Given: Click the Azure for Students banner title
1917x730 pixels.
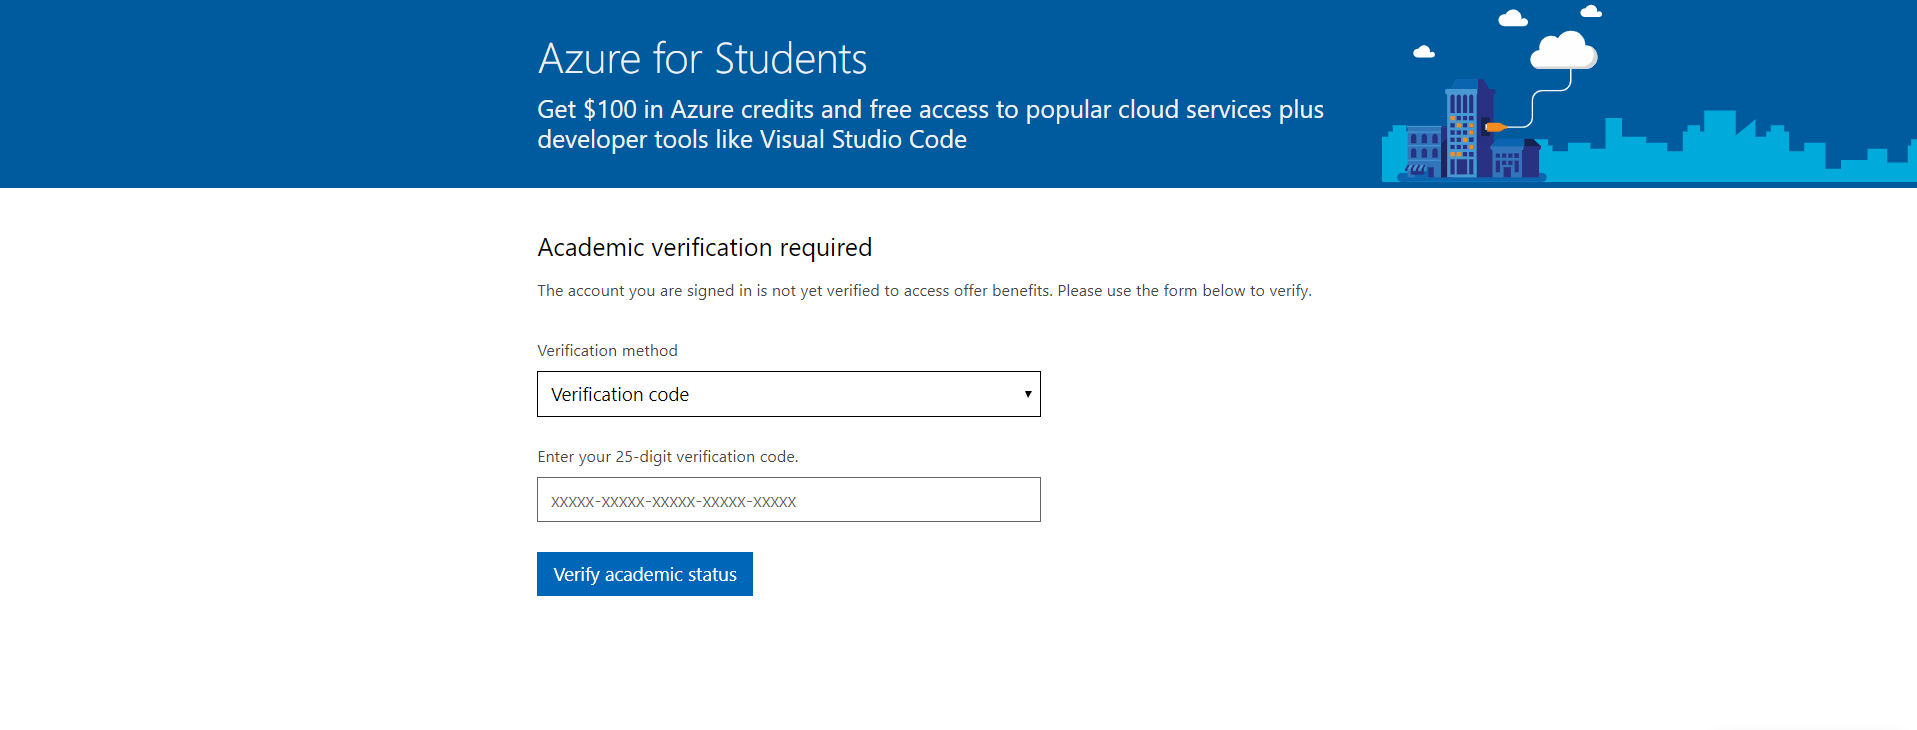Looking at the screenshot, I should pyautogui.click(x=702, y=59).
